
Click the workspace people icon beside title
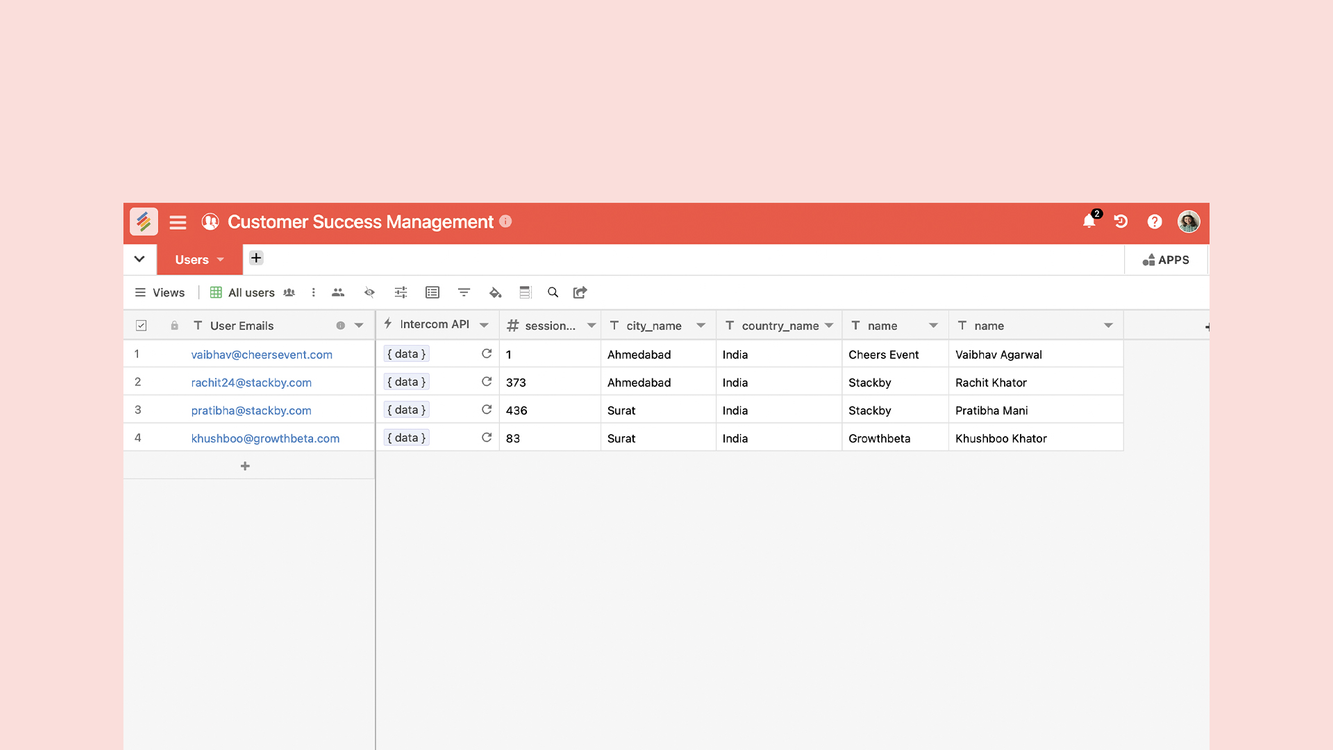tap(210, 222)
